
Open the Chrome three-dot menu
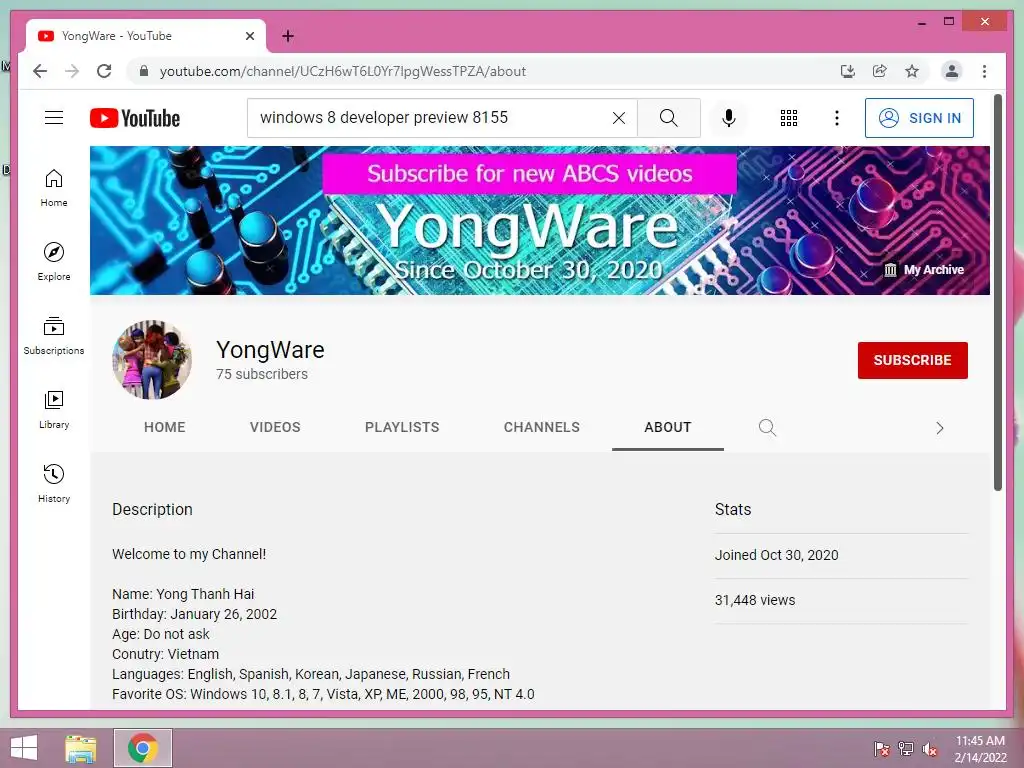tap(984, 71)
